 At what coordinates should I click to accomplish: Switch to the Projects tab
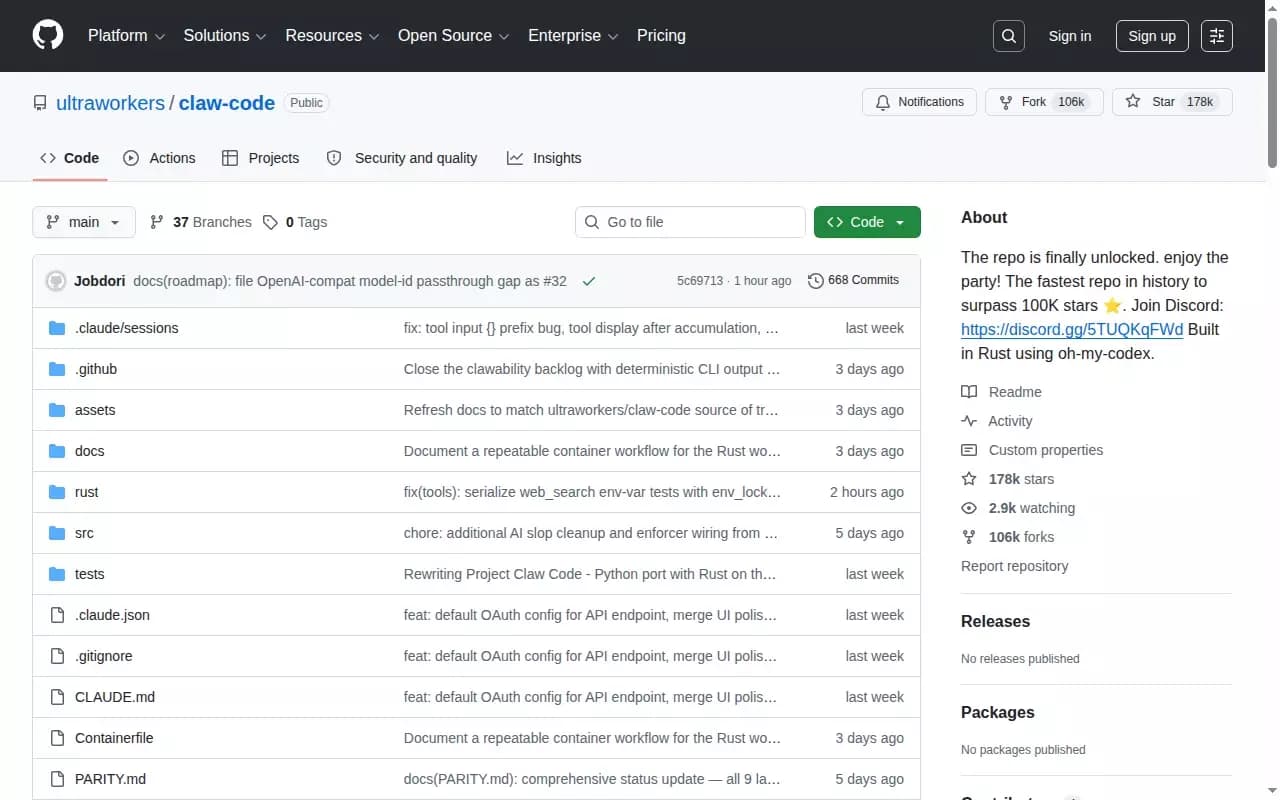click(x=260, y=158)
